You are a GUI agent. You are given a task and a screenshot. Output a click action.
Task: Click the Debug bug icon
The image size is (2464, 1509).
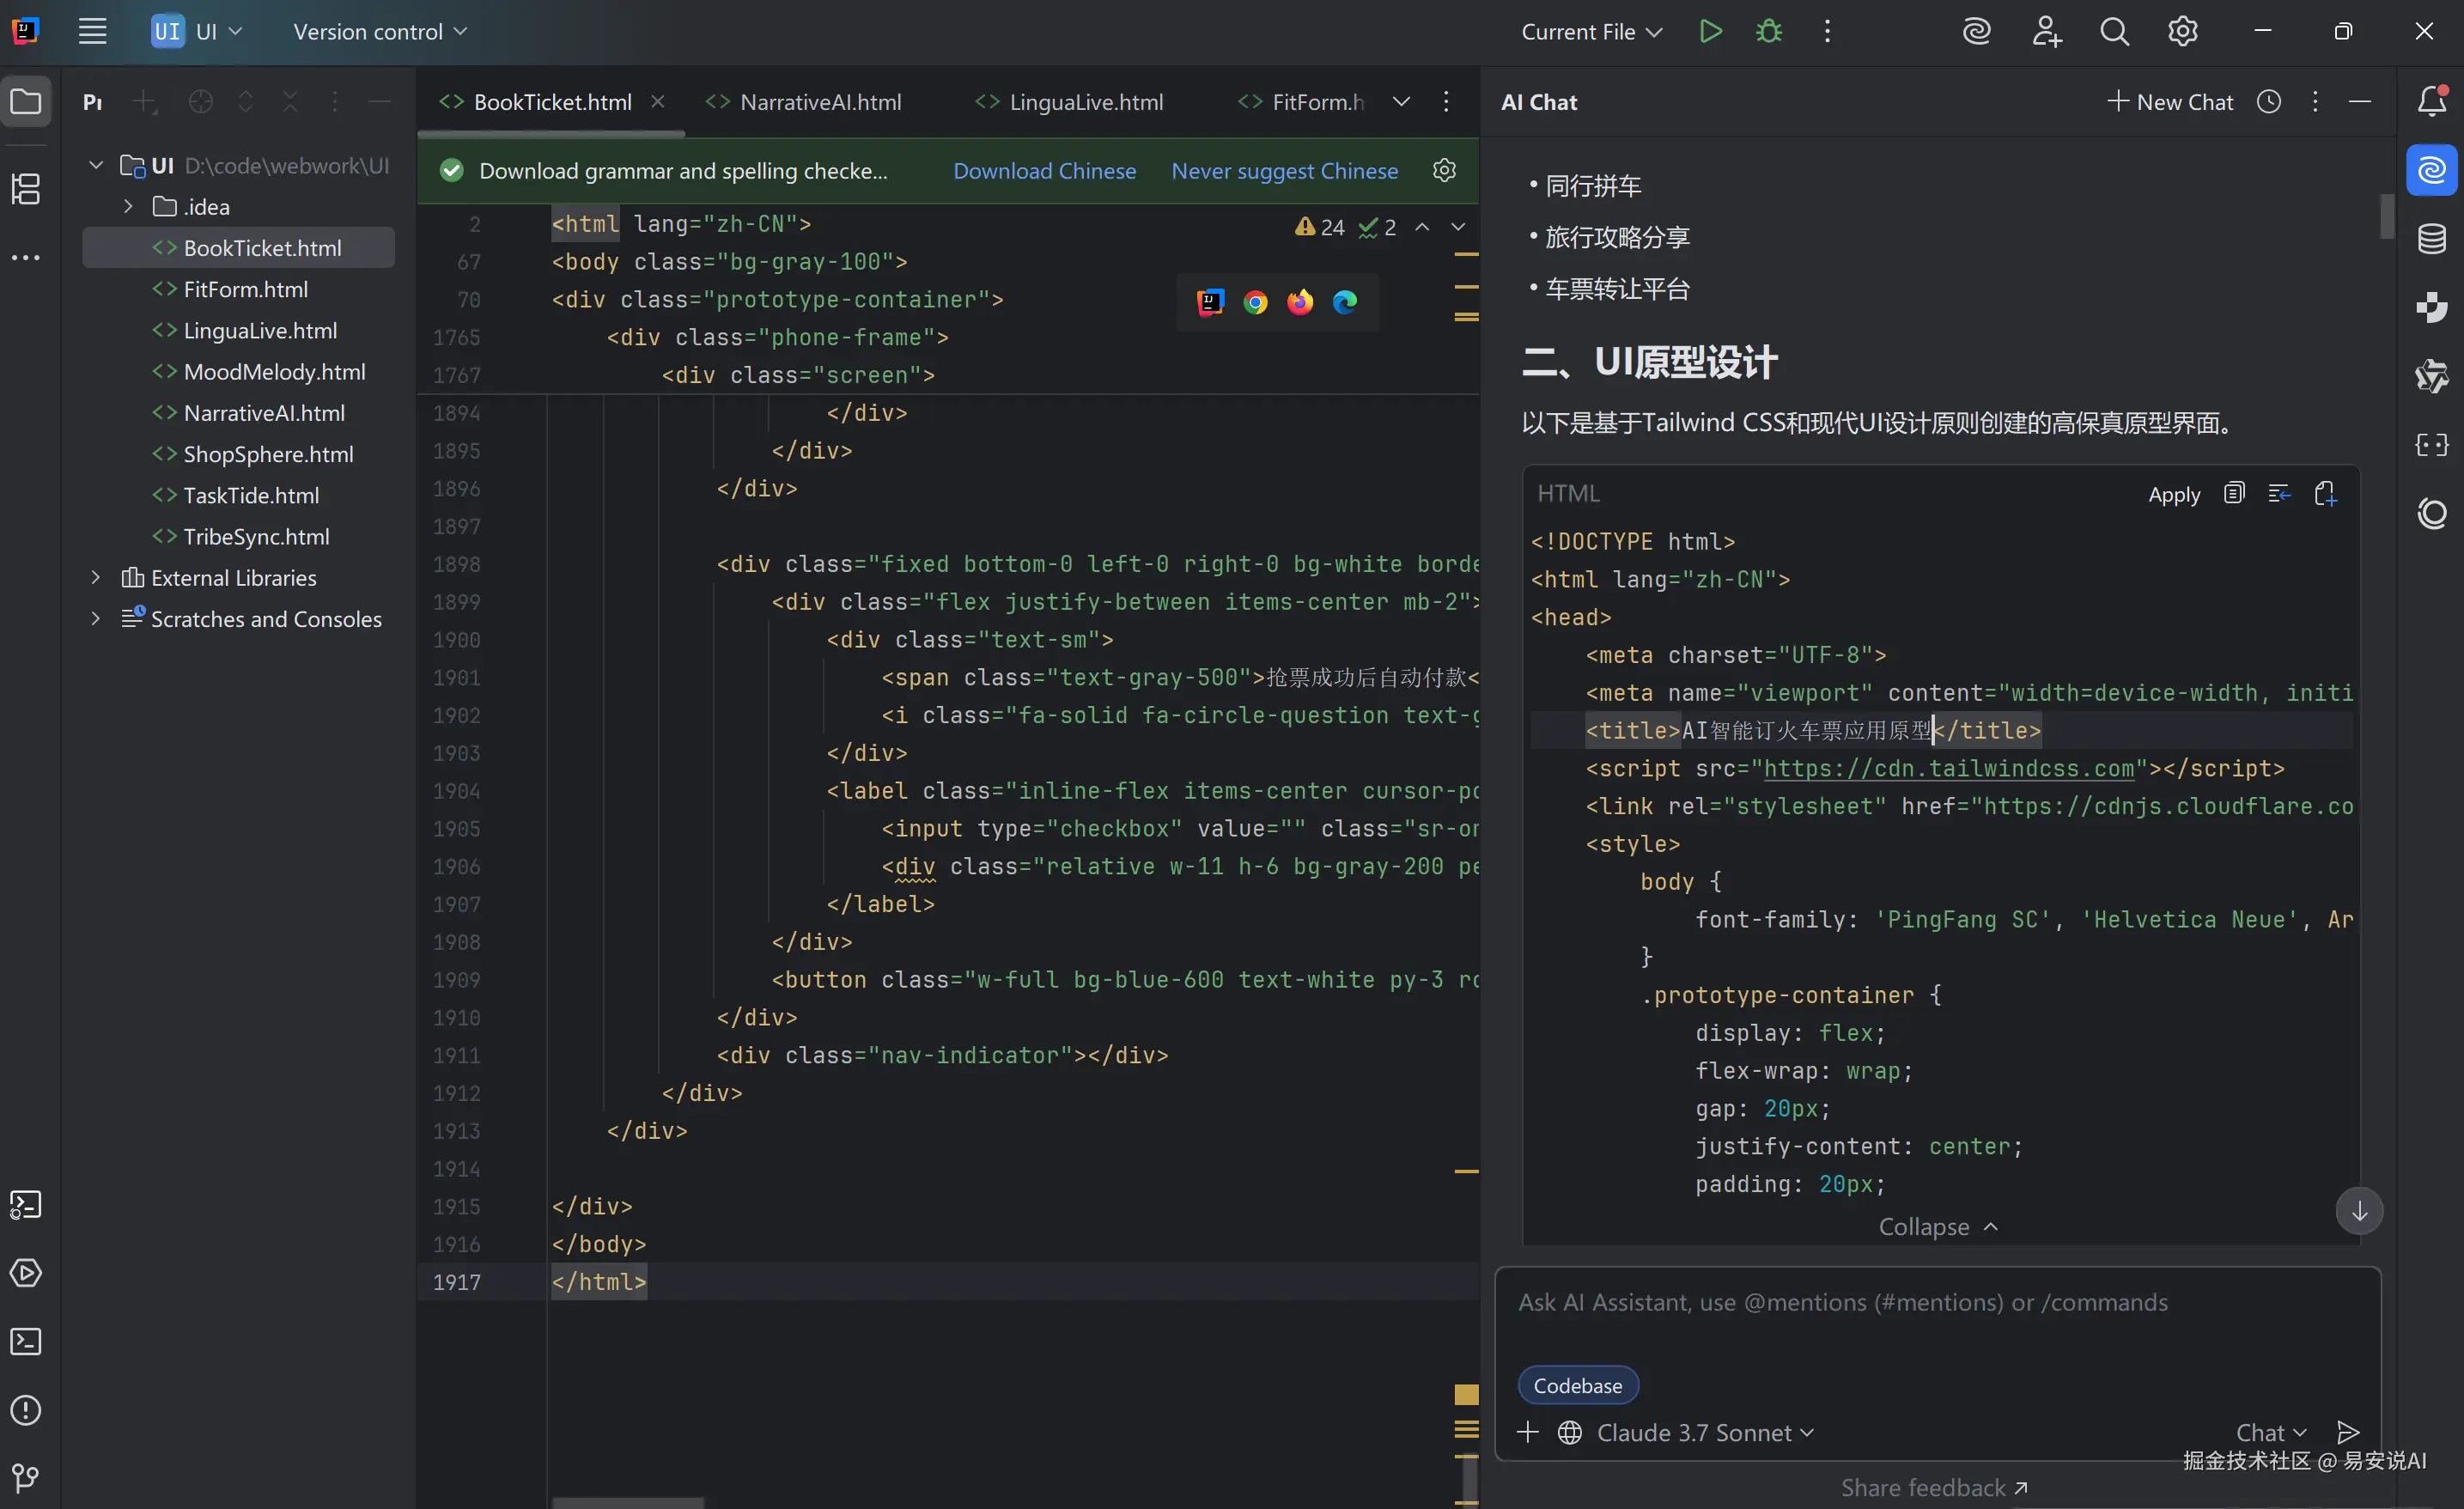tap(1768, 31)
